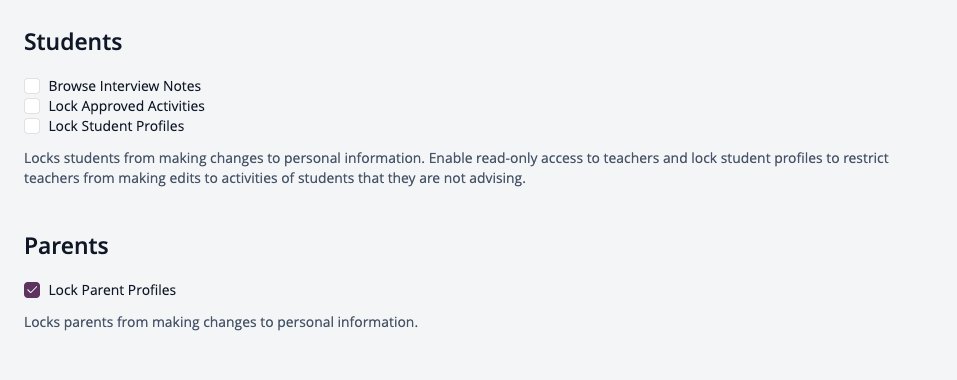Click the 'Lock Approved Activities' label text

tap(126, 107)
